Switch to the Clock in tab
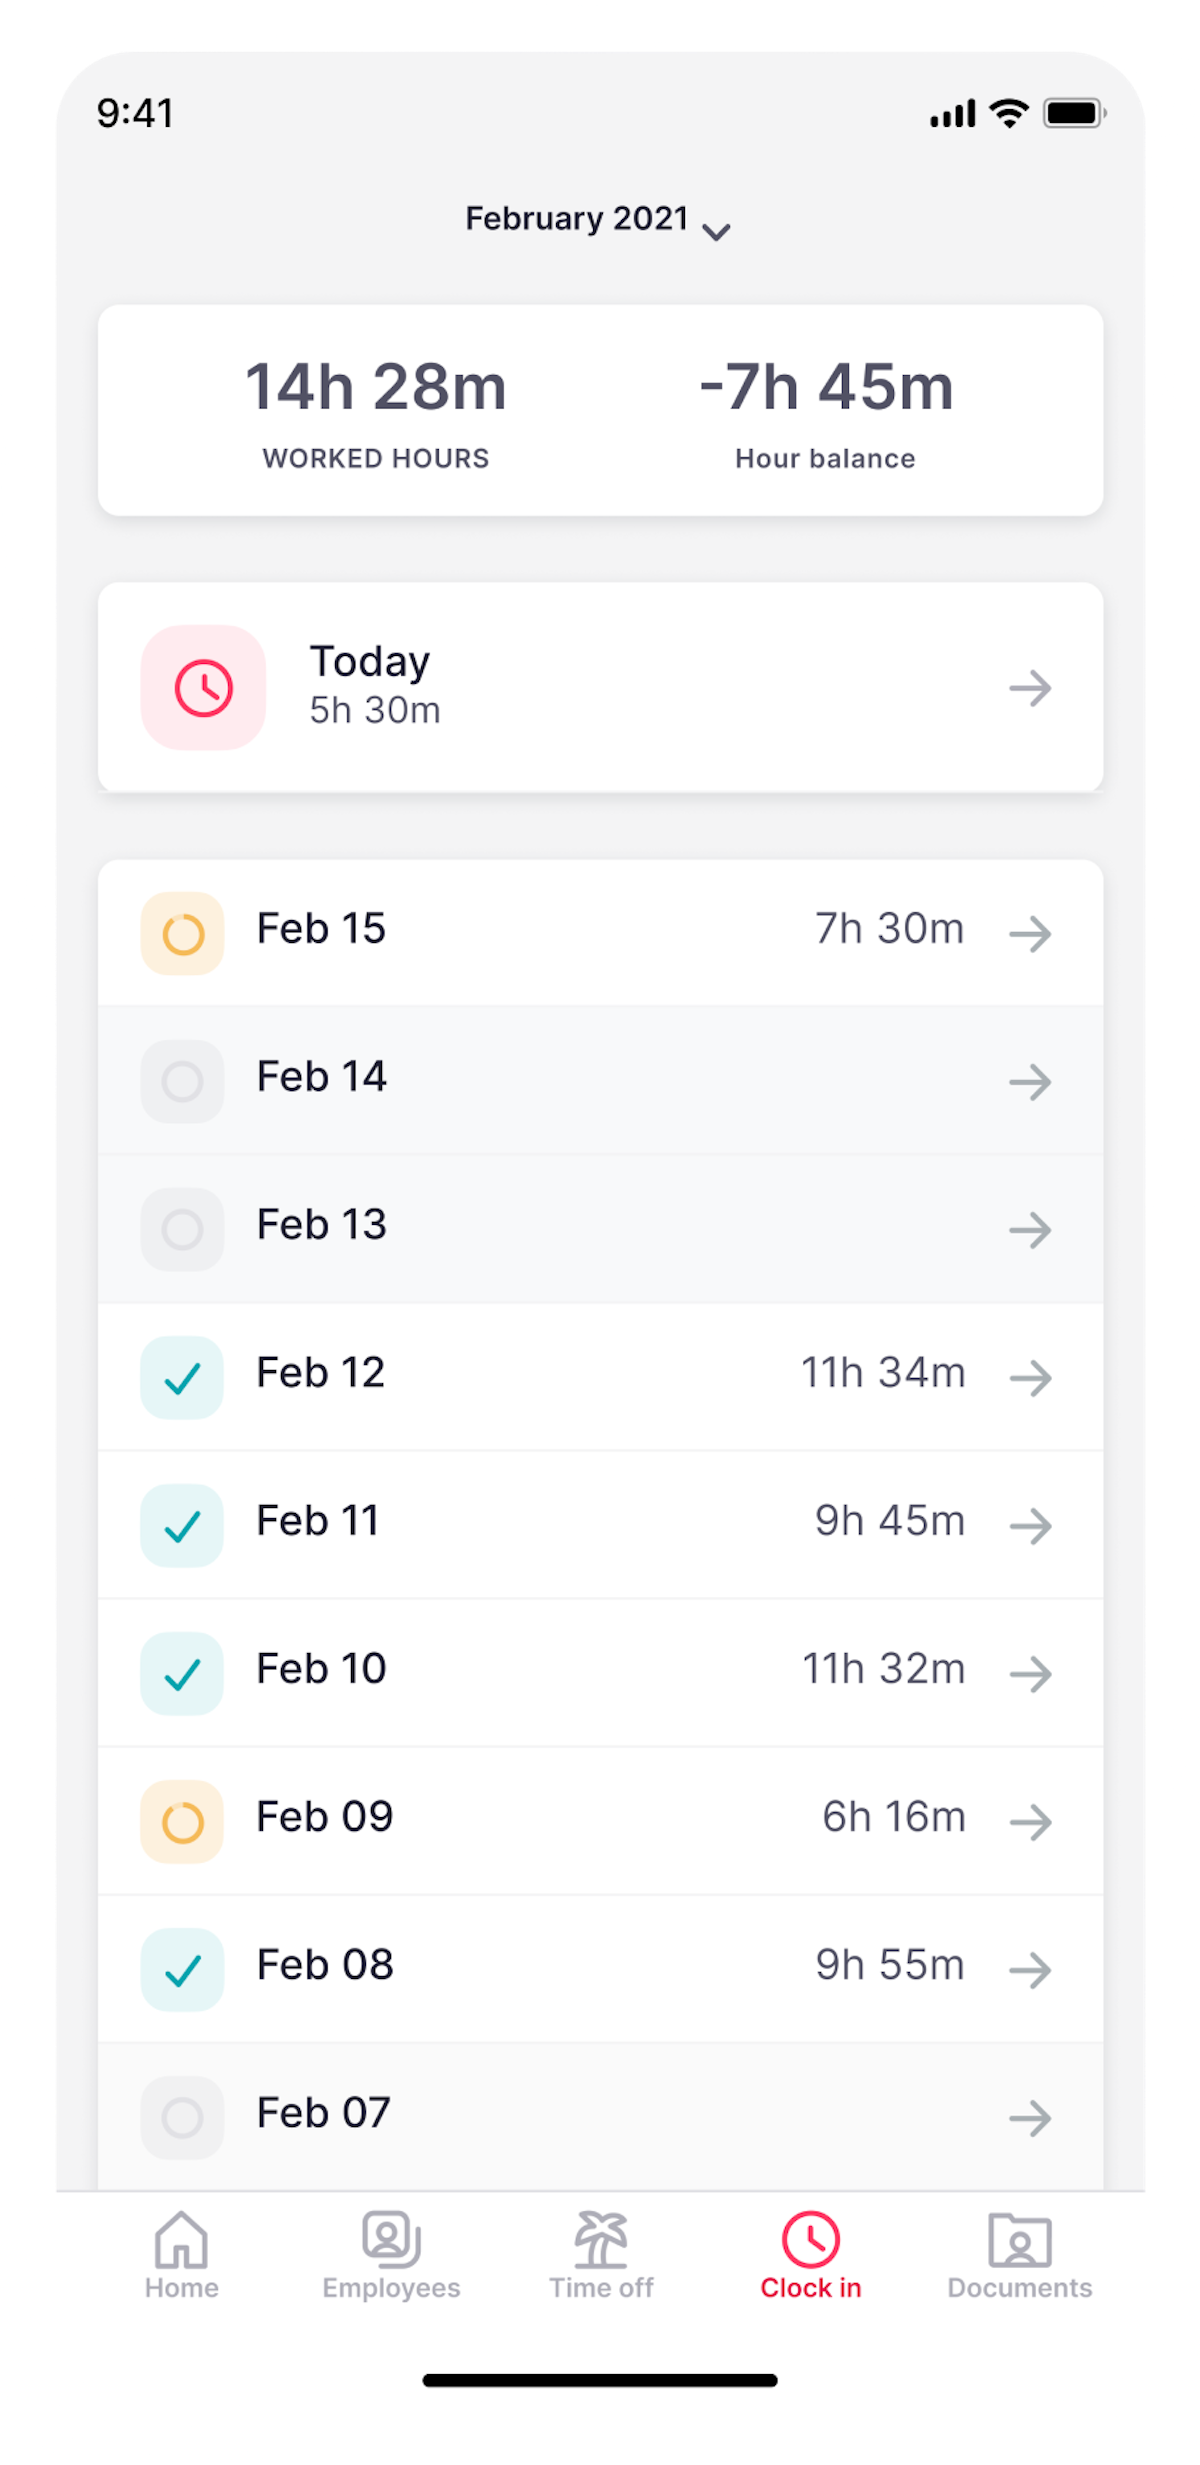Screen dimensions: 1200x2465 (810, 2254)
